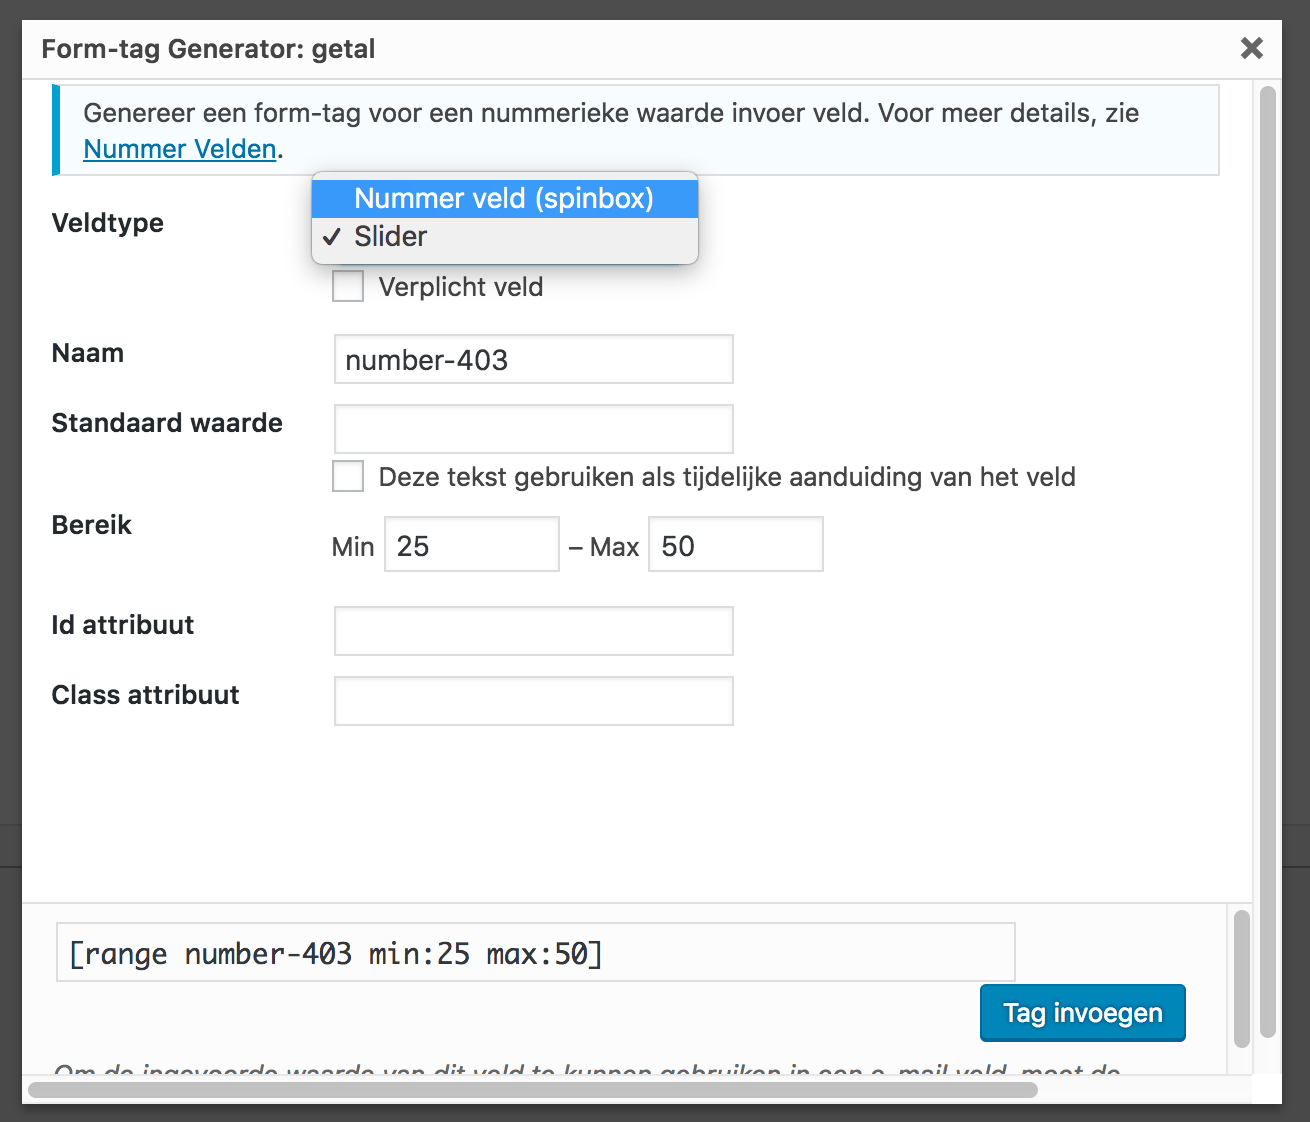Close the Form-tag Generator dialog
Screen dimensions: 1310x1122
(x=1251, y=48)
